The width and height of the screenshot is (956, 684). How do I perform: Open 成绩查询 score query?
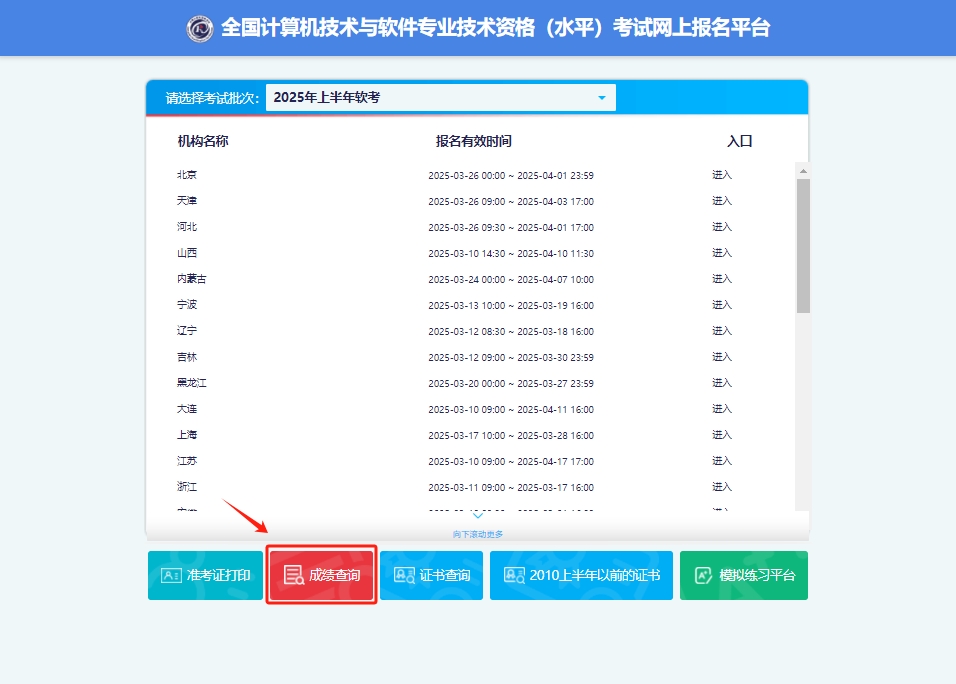pos(321,575)
